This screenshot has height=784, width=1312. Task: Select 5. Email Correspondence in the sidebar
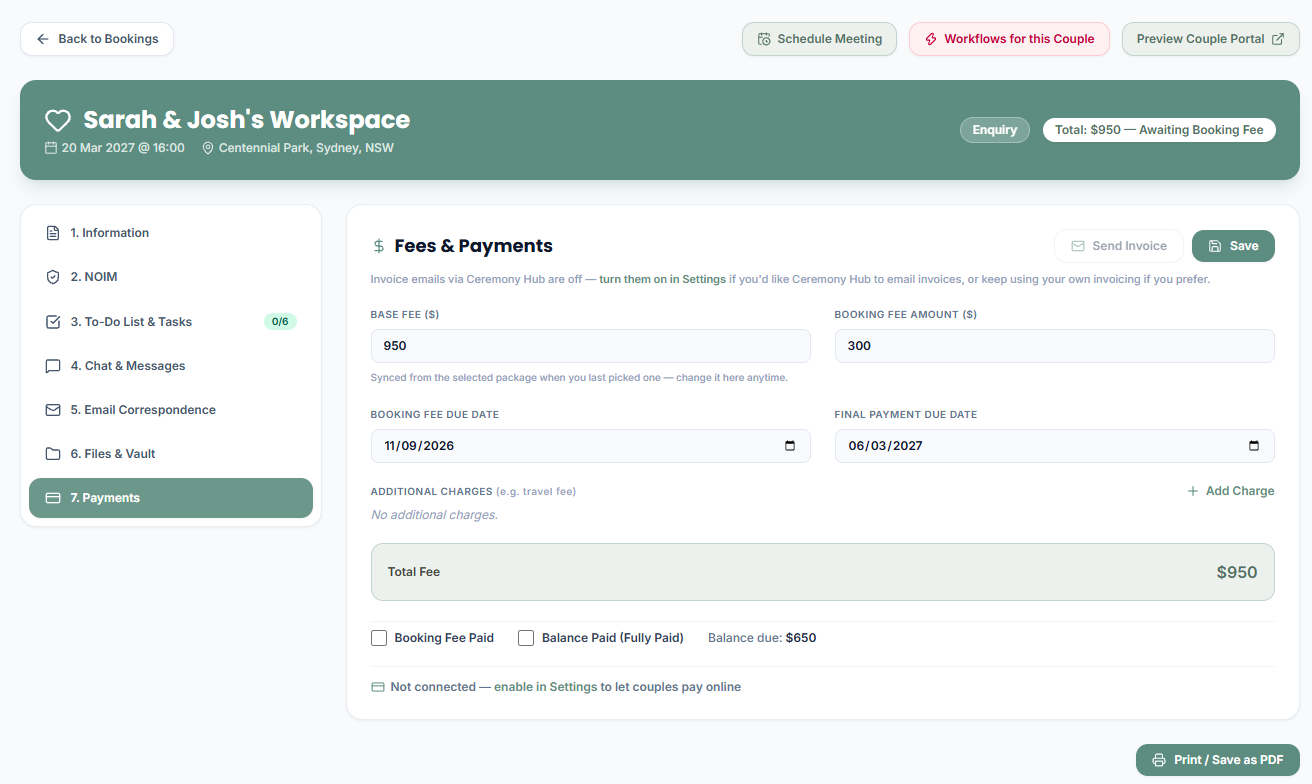[x=171, y=410]
